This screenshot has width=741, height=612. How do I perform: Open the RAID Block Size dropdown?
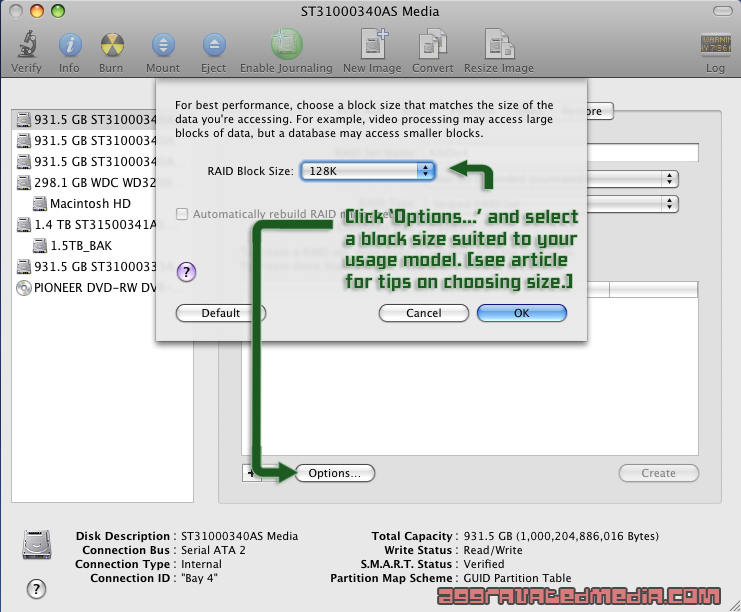pos(368,171)
